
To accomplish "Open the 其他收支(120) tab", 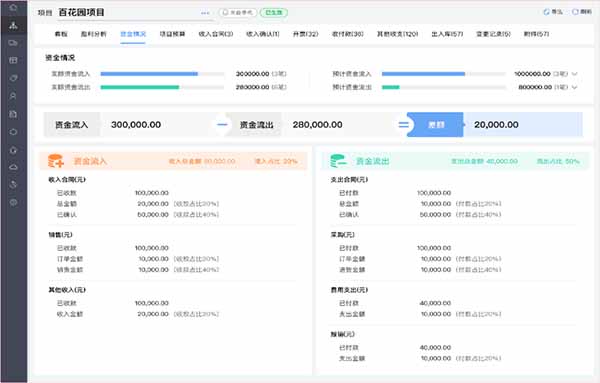I will pos(398,34).
